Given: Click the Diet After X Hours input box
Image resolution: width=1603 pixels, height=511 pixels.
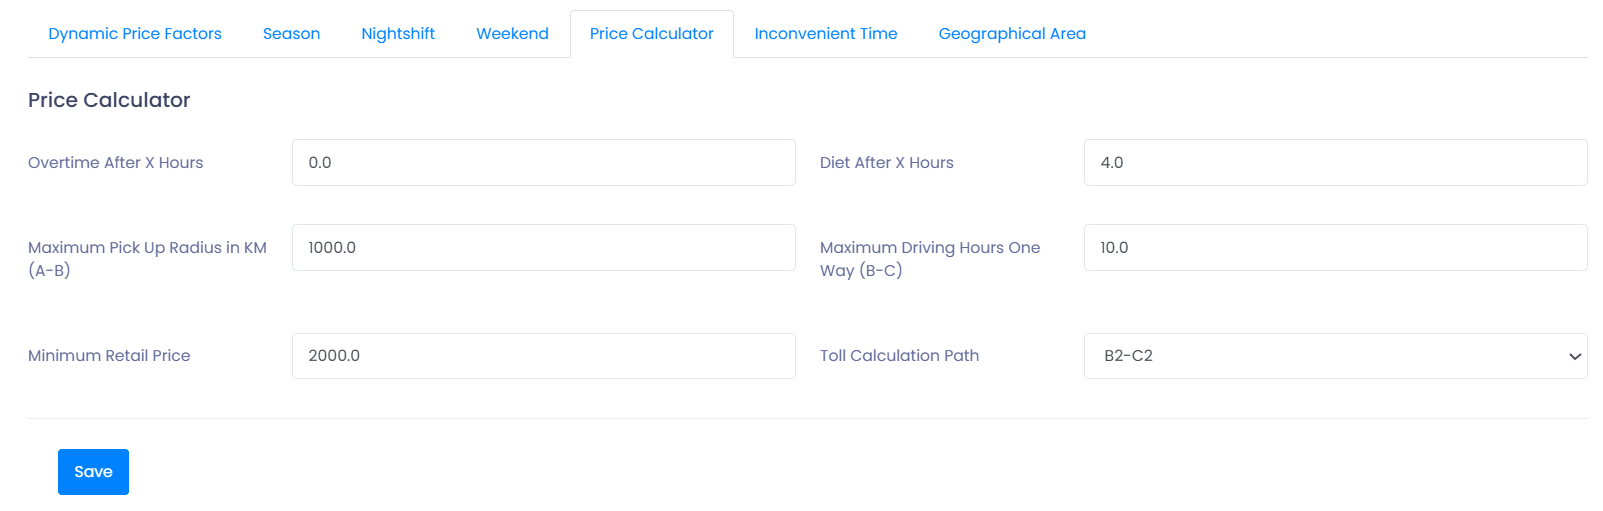Looking at the screenshot, I should [1335, 163].
